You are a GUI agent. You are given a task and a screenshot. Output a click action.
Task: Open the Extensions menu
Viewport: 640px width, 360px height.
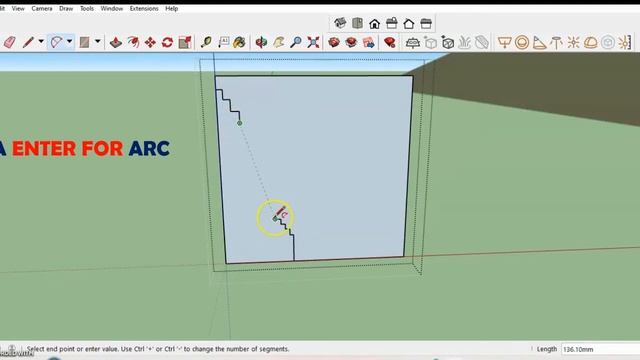[x=144, y=9]
